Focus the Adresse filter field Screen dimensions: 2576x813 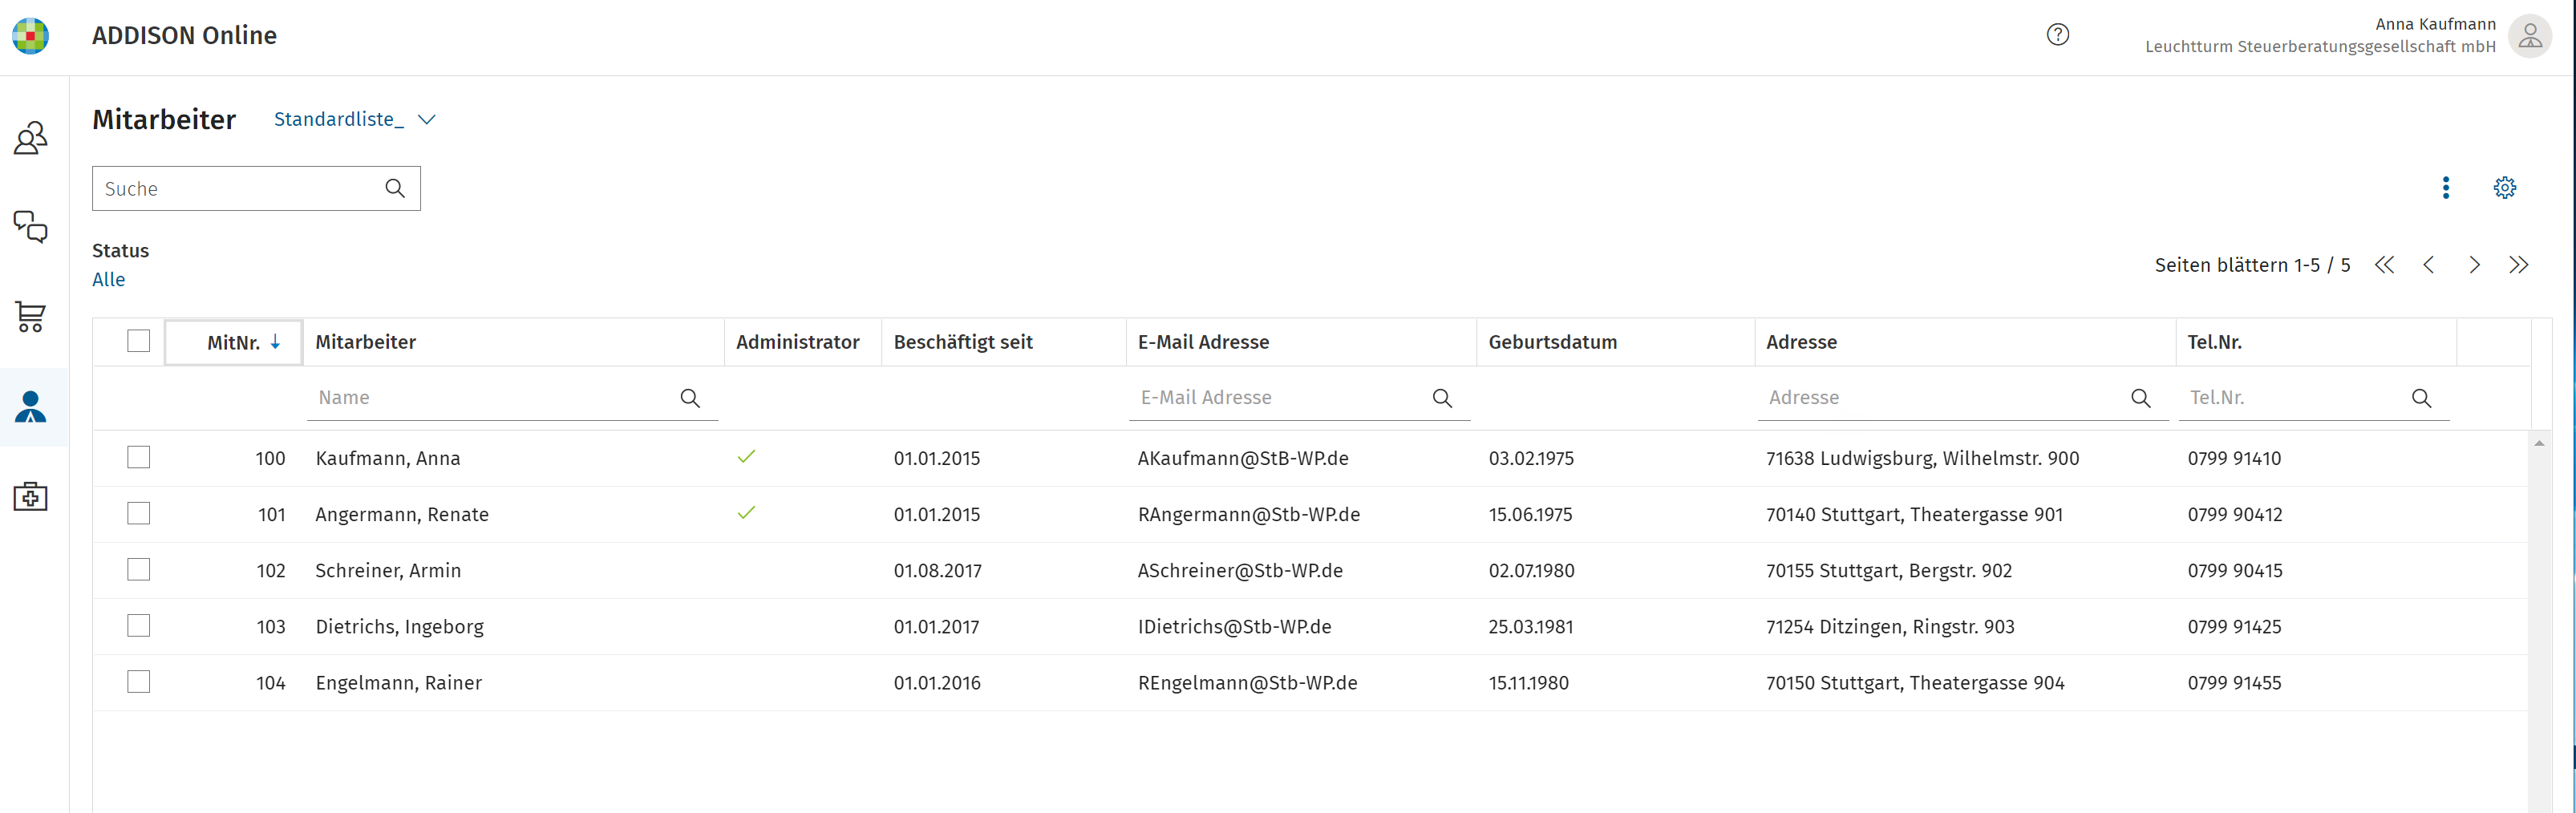[1963, 398]
